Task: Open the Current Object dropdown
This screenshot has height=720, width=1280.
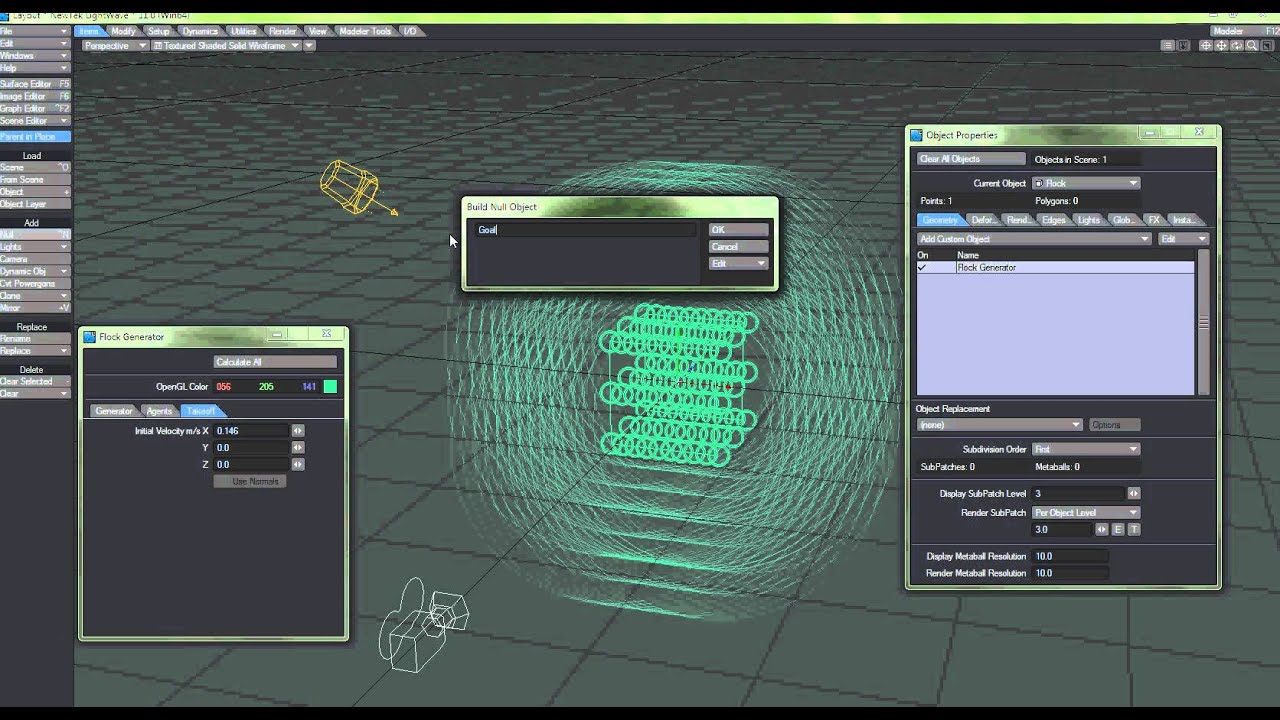Action: pyautogui.click(x=1085, y=183)
